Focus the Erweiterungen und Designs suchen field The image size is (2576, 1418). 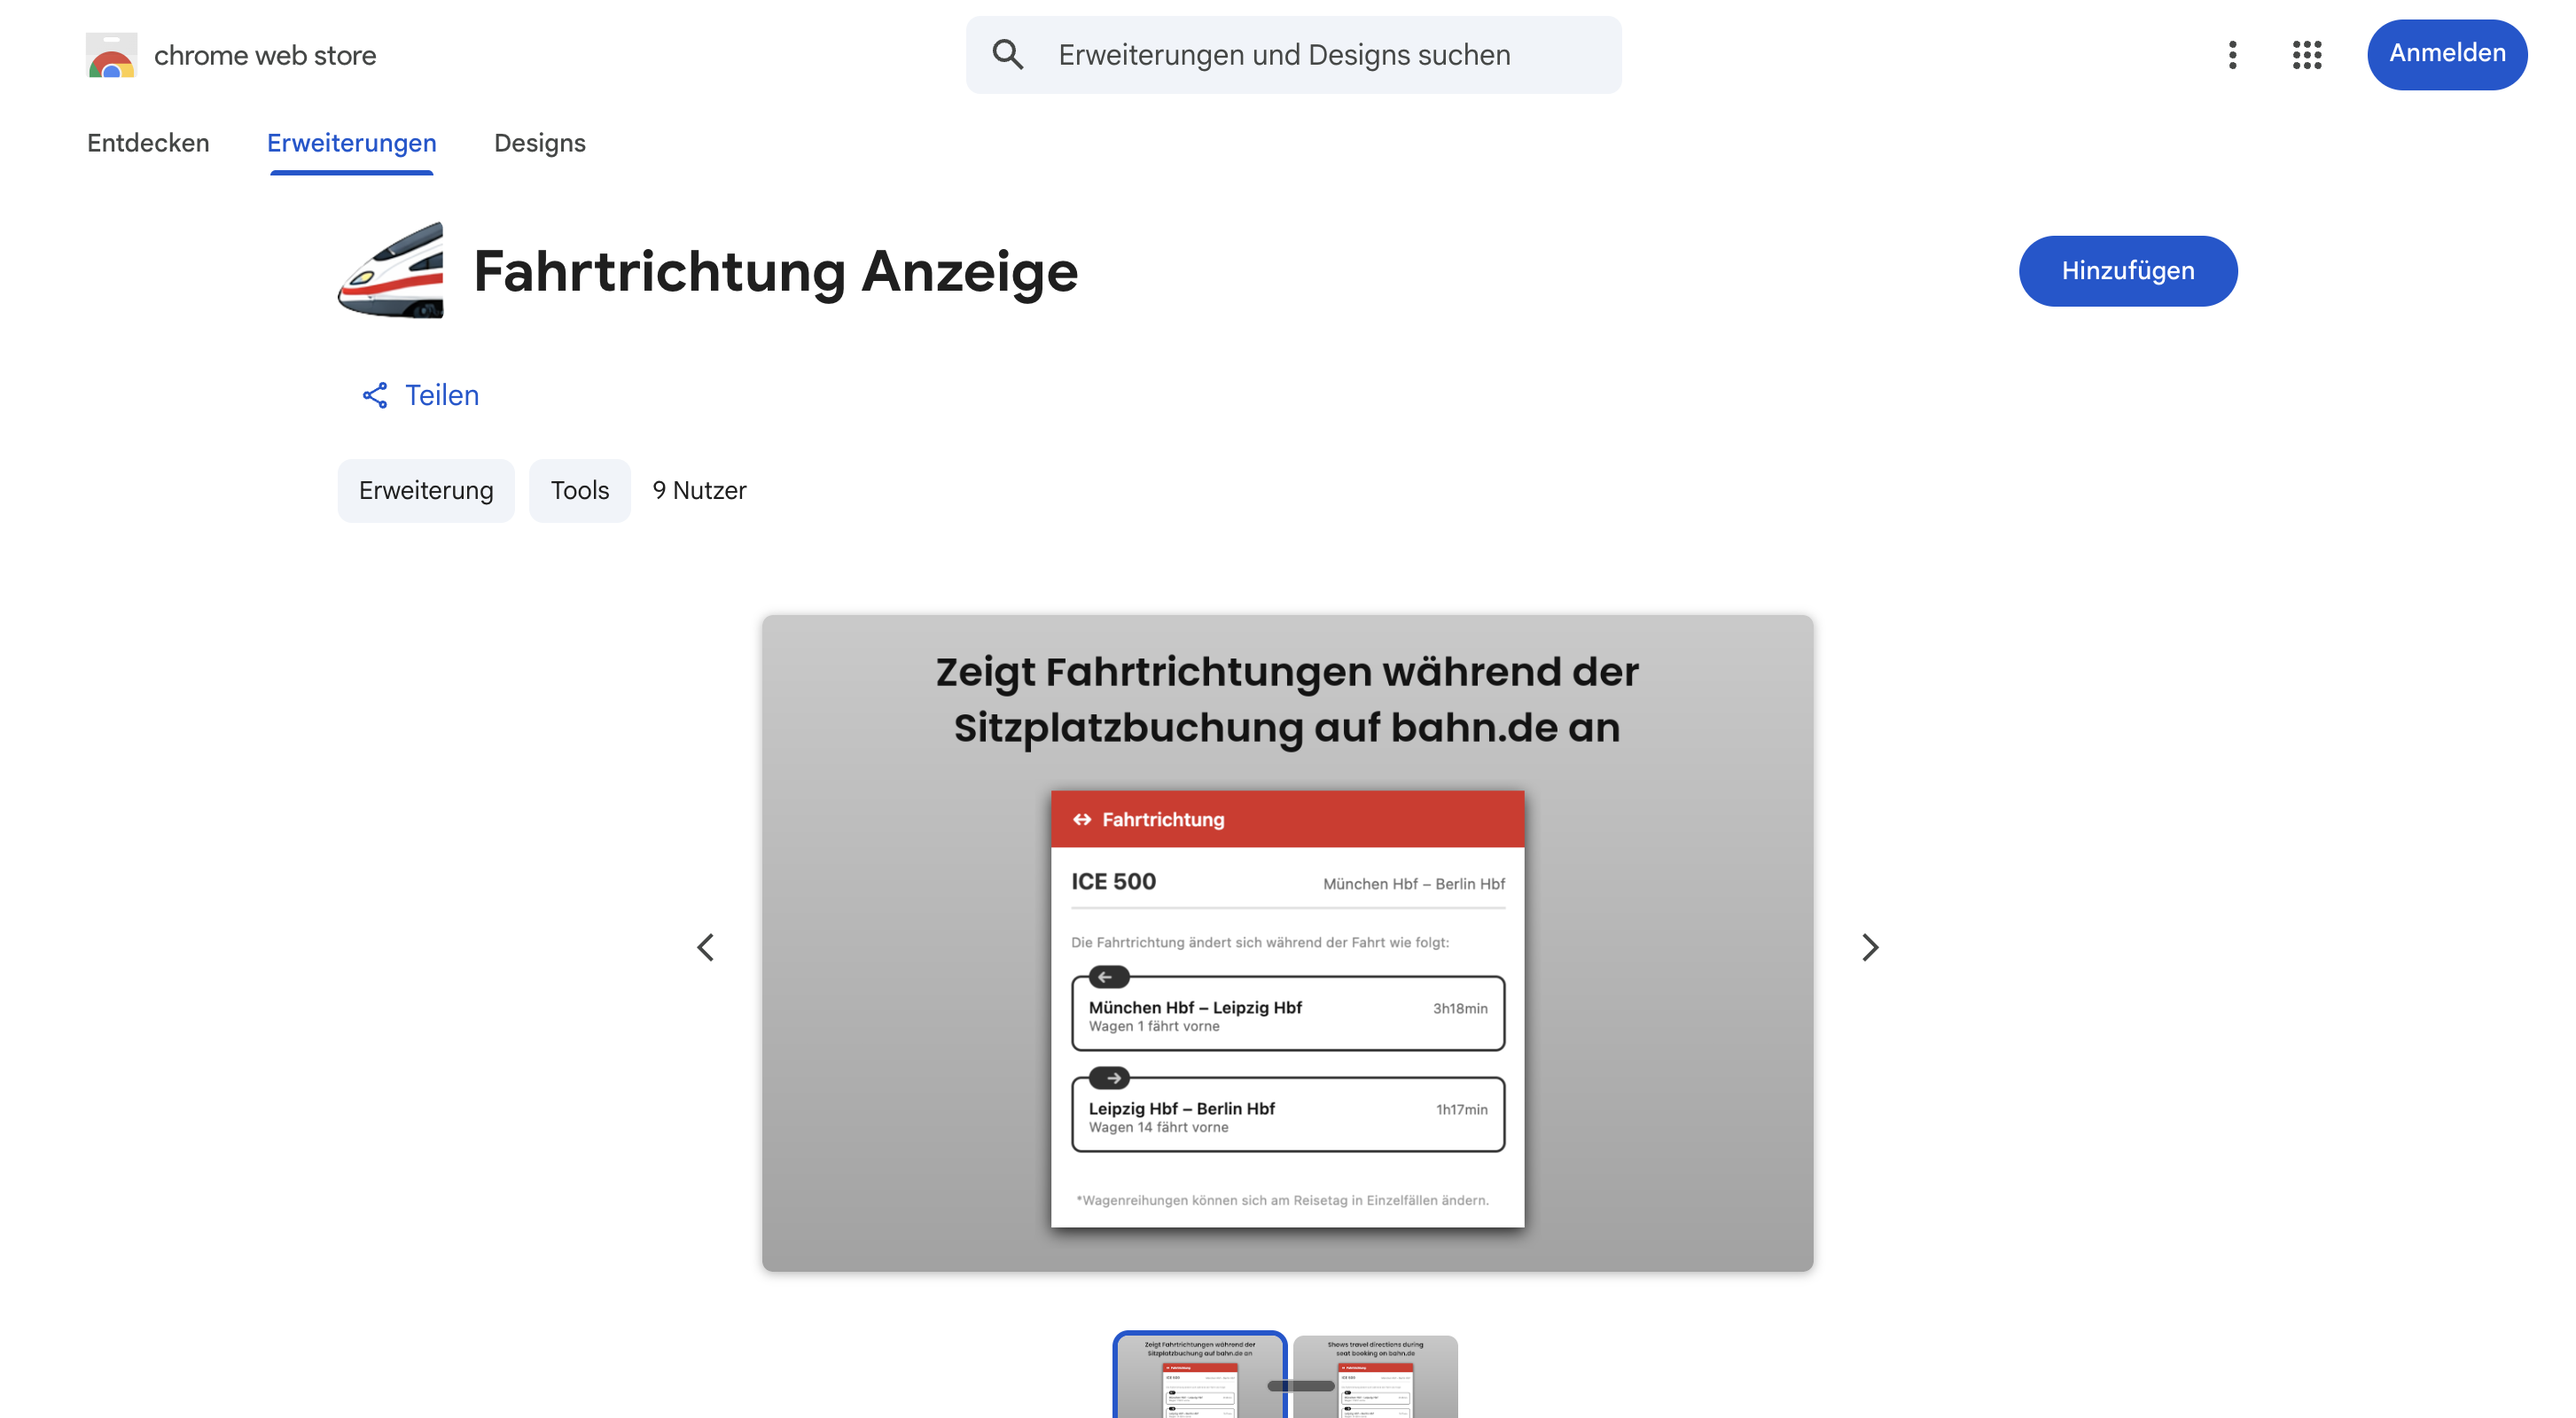(x=1293, y=55)
